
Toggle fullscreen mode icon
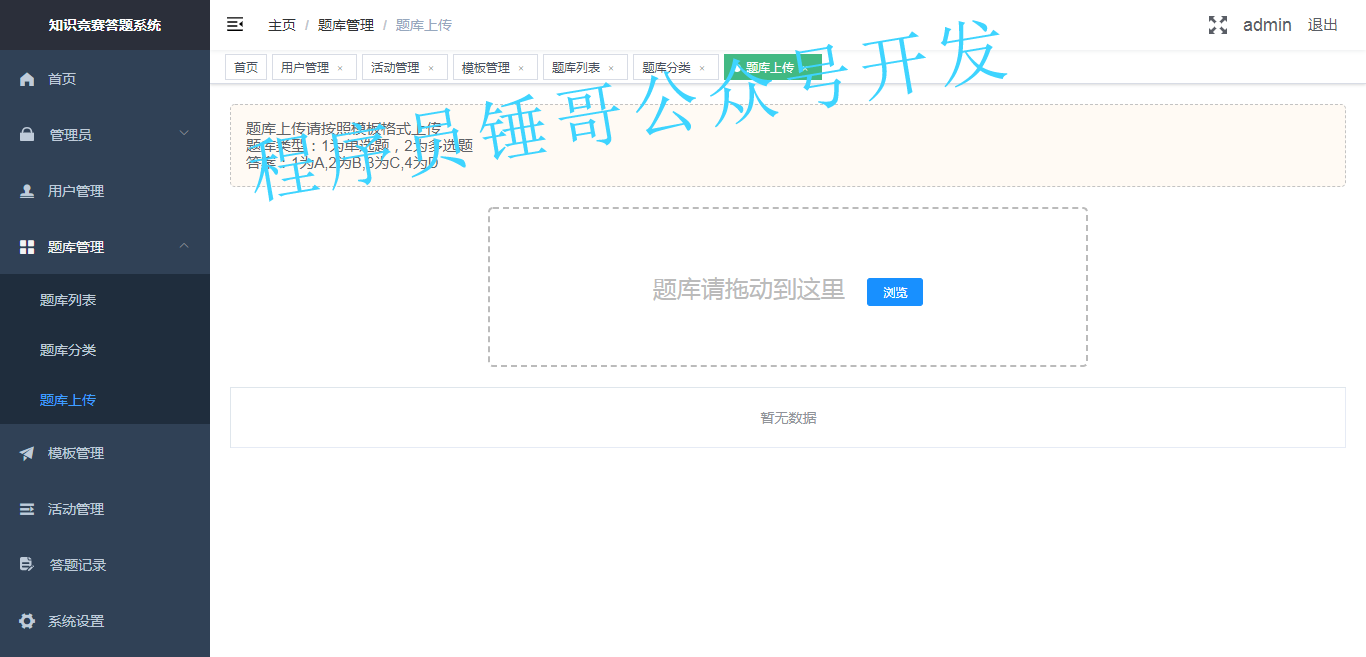1217,25
